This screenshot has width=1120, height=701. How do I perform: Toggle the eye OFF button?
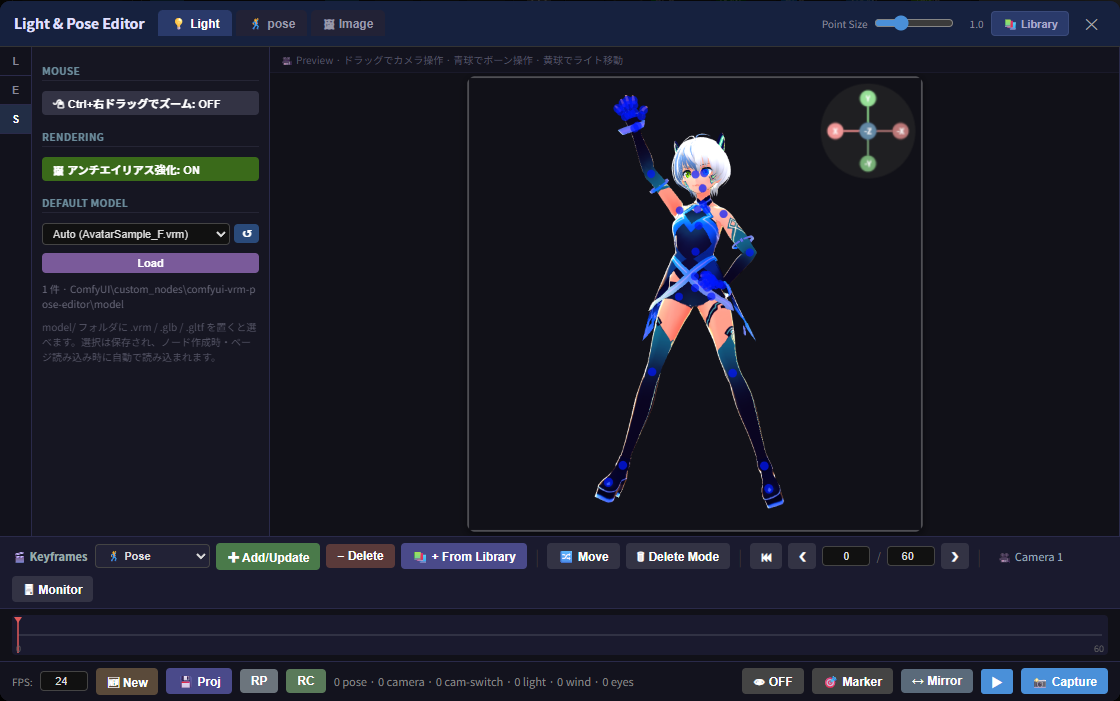coord(773,682)
